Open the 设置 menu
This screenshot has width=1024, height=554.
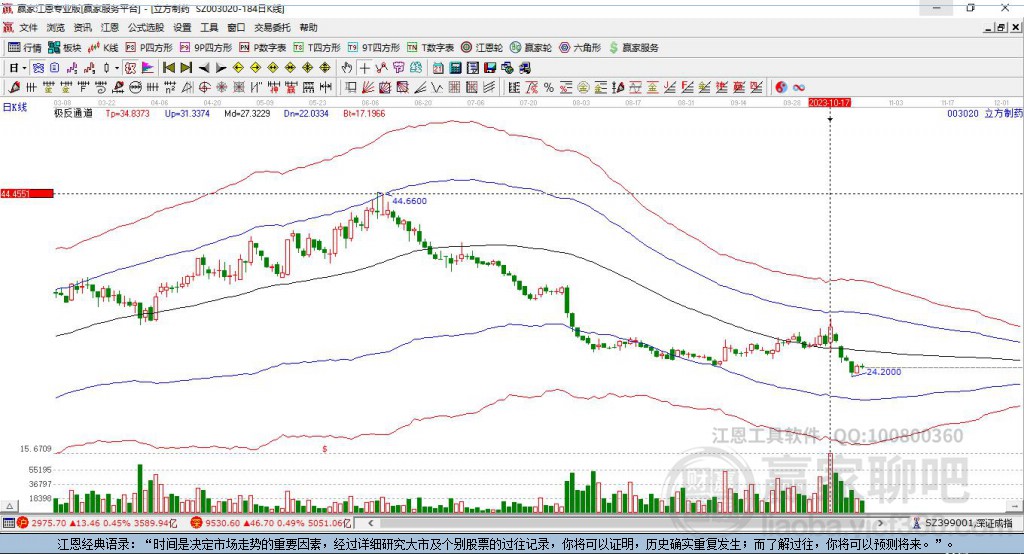182,27
